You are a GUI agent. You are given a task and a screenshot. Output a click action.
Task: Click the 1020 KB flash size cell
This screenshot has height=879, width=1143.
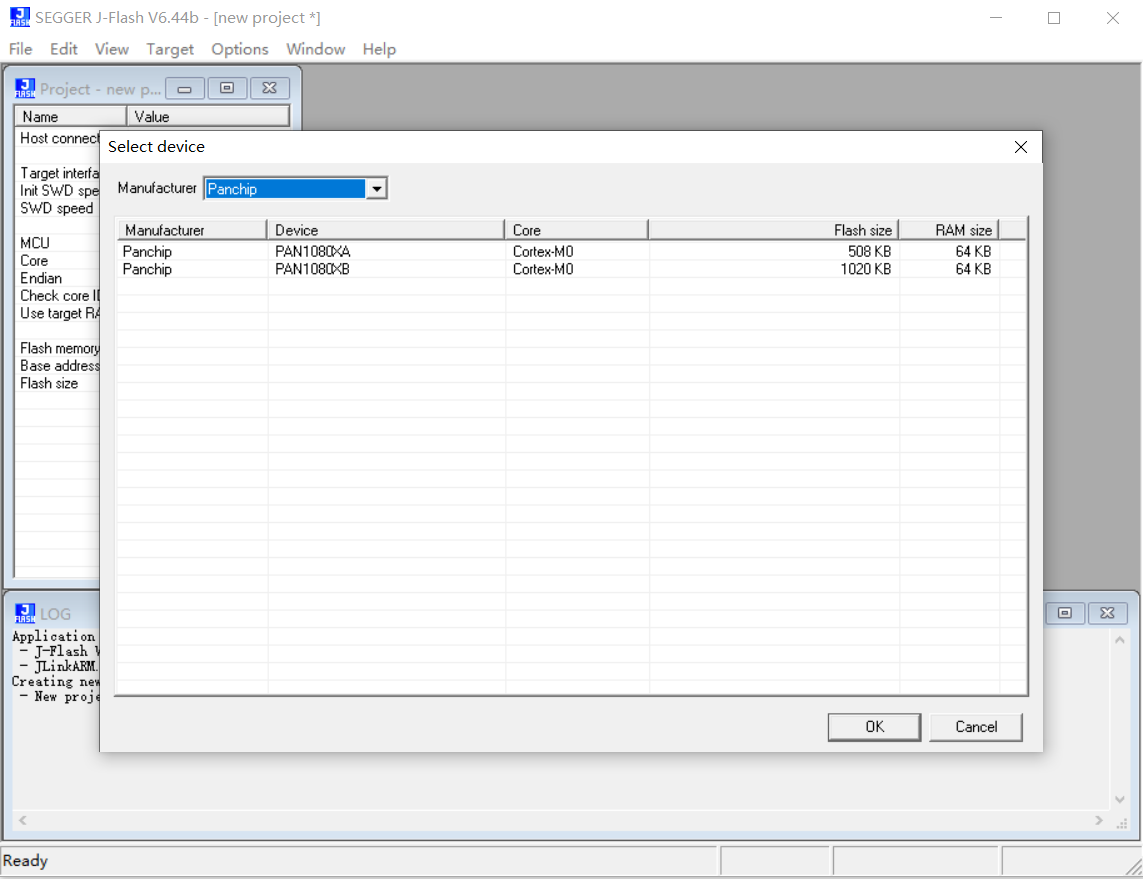pyautogui.click(x=865, y=269)
